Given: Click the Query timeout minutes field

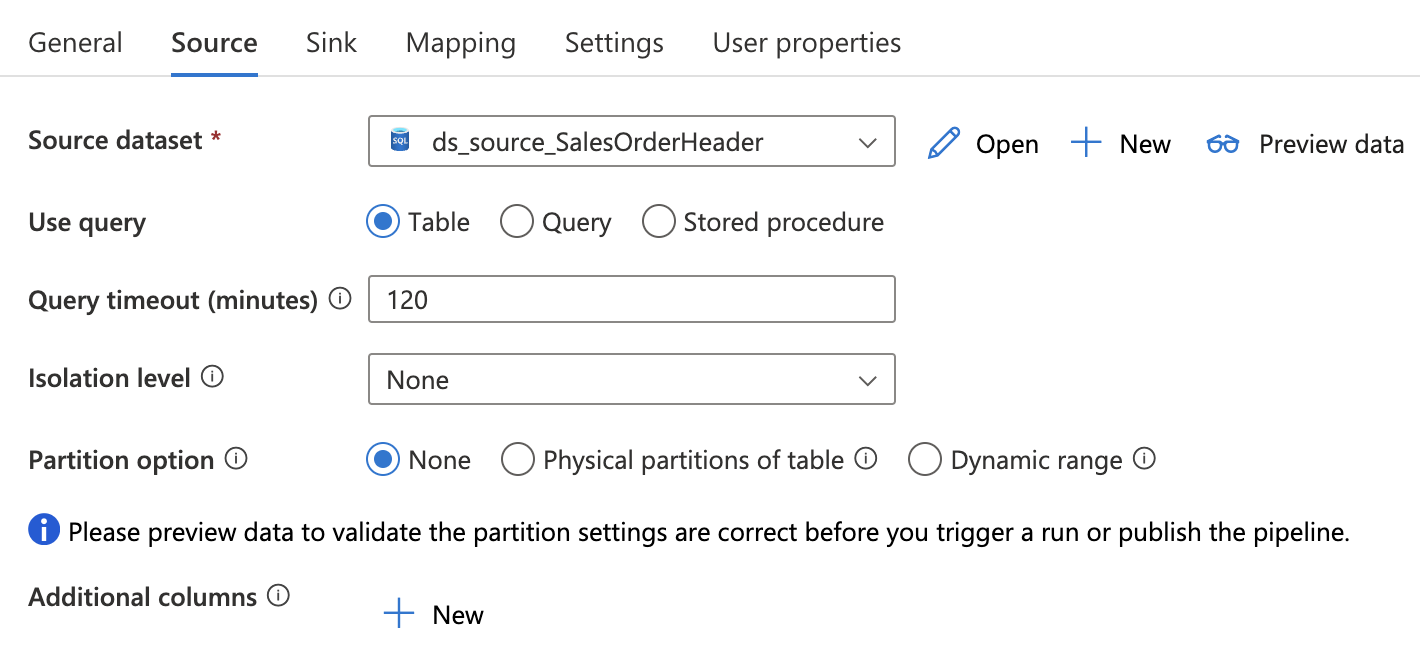Looking at the screenshot, I should coord(631,300).
